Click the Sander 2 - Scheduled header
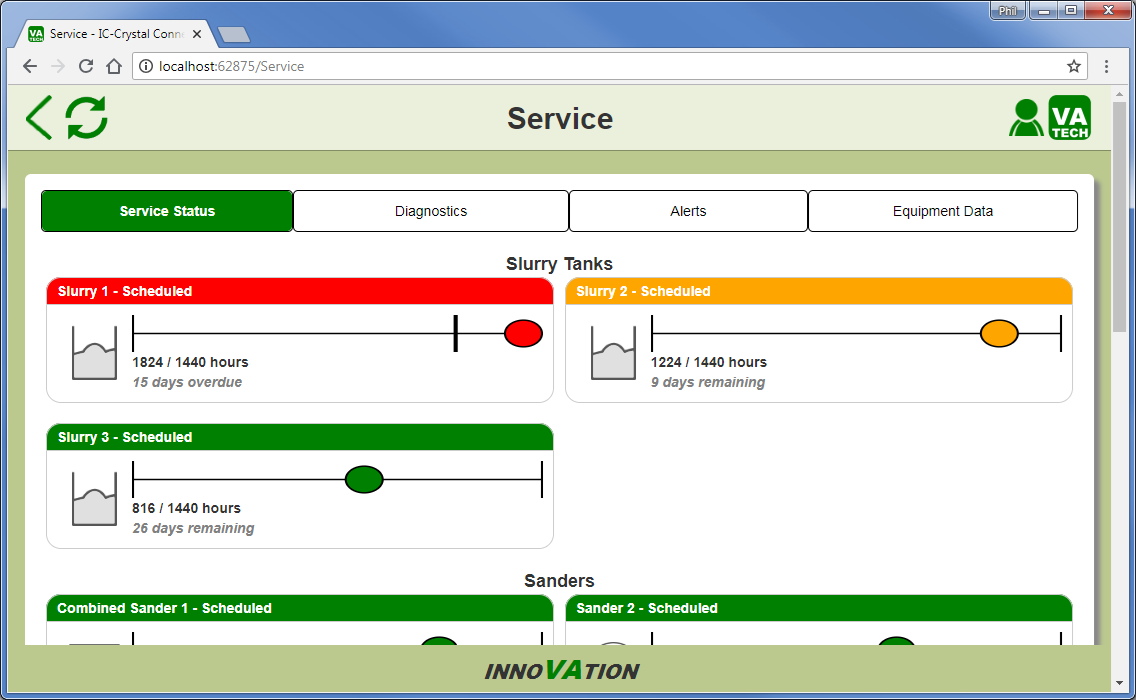The image size is (1136, 700). [818, 608]
